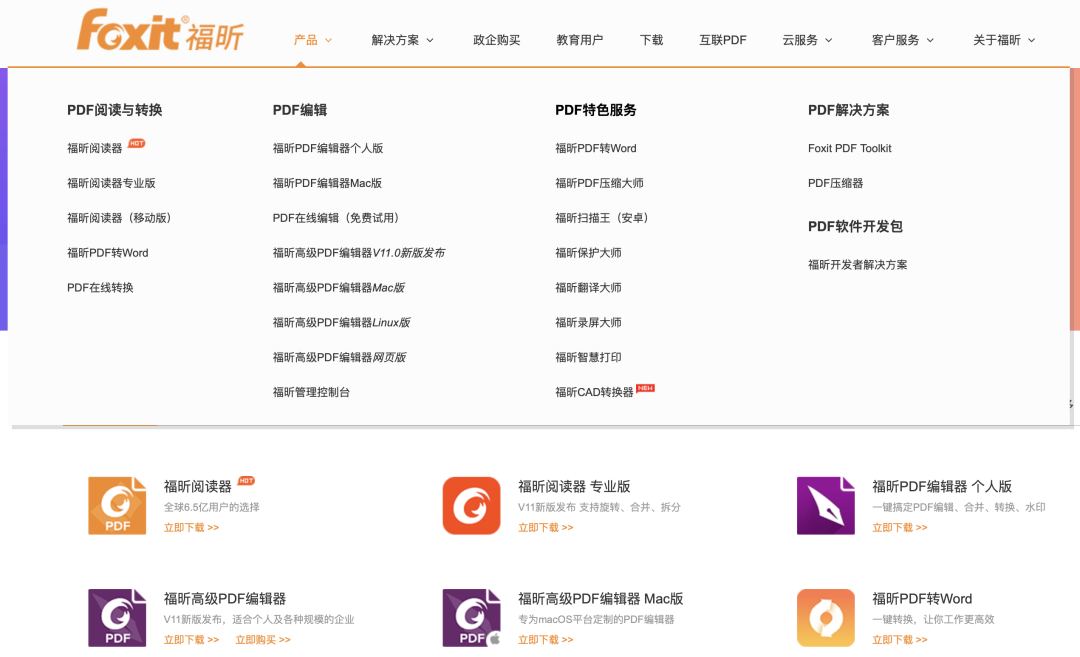Open the 福昕高级PDF编辑器 Mac版 icon
The image size is (1080, 657).
coord(471,618)
